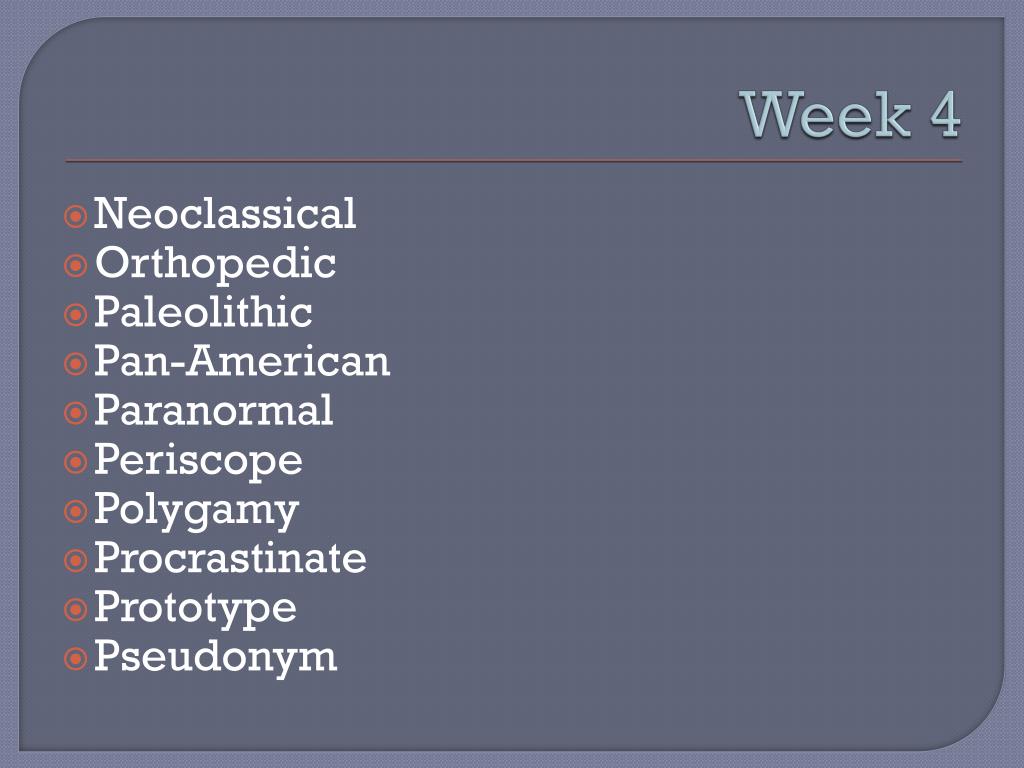Click the bullet icon beside Orthopedic
Screen dimensions: 1024x768
click(76, 265)
